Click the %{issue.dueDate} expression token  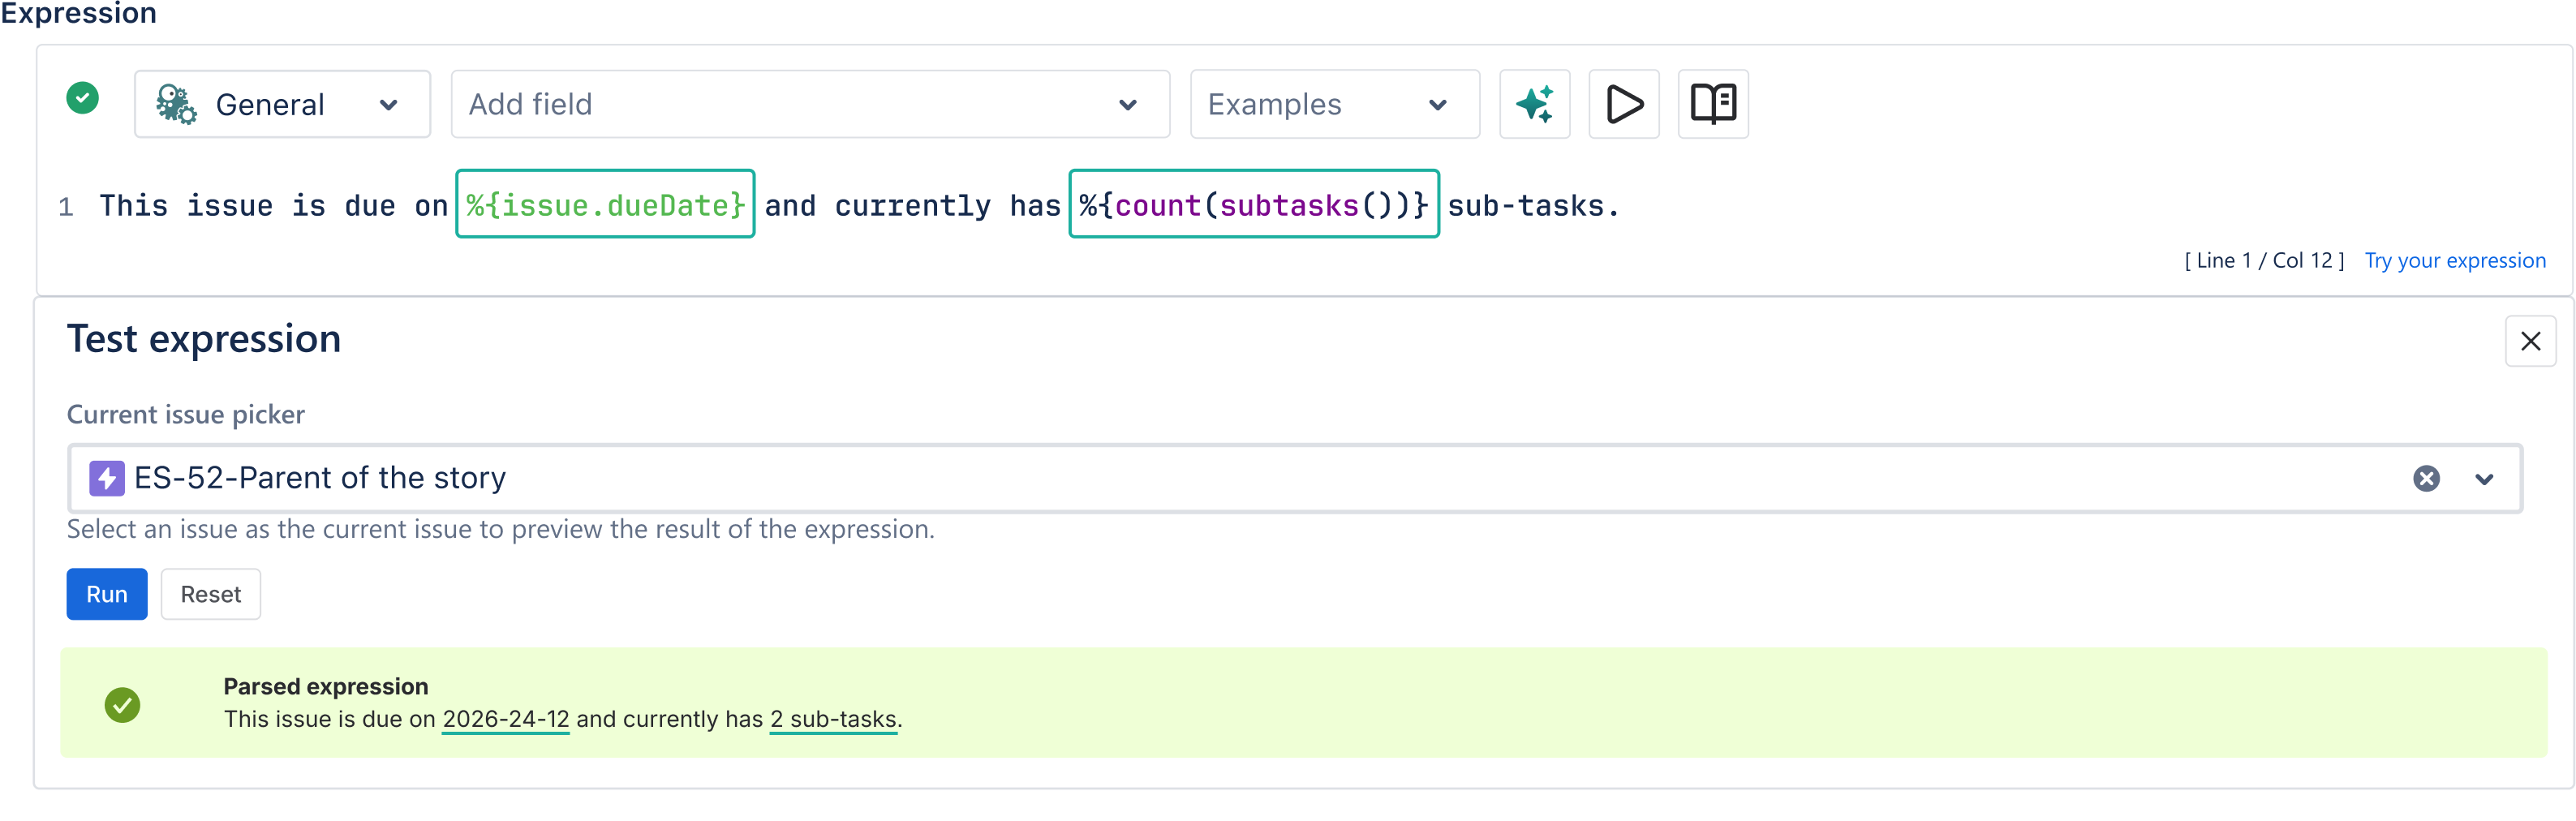[x=605, y=204]
